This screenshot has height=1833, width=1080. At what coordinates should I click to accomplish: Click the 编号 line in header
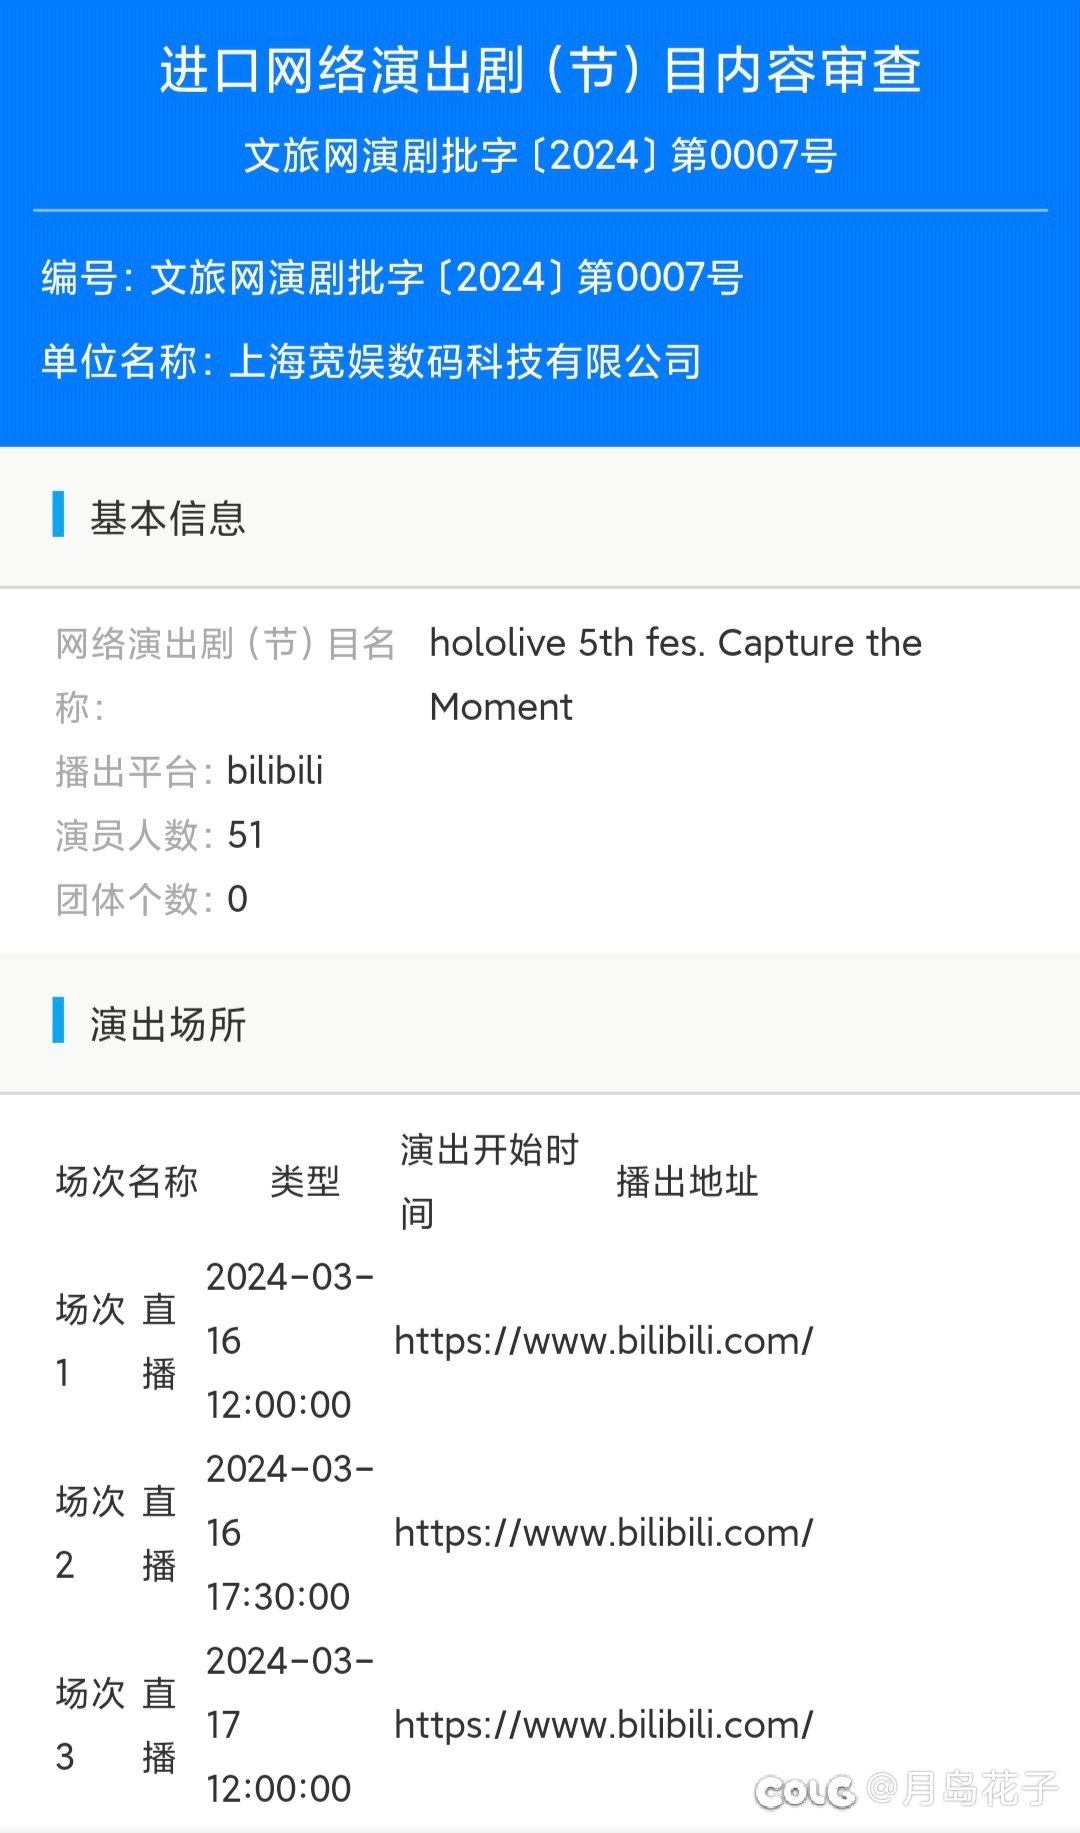click(x=392, y=277)
